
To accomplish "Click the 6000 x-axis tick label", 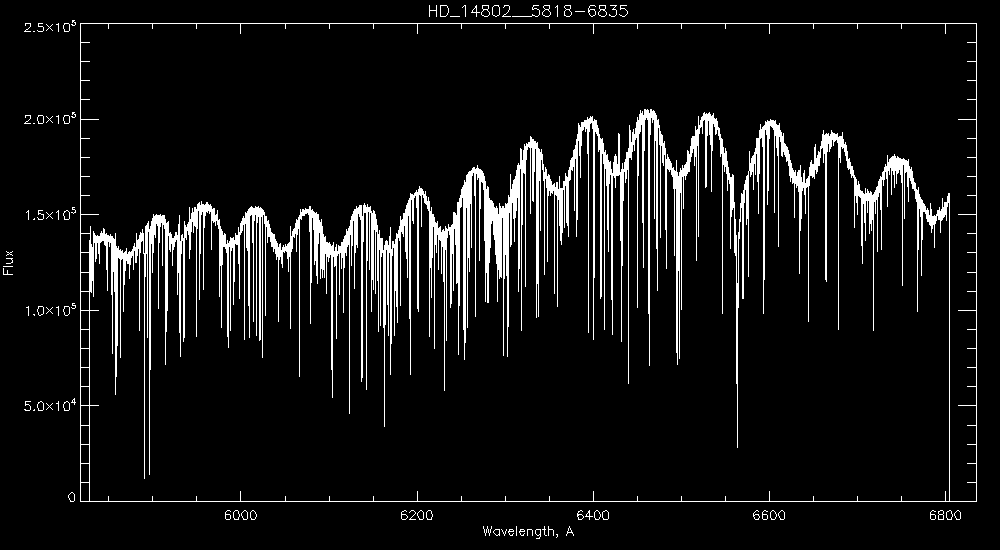I will pyautogui.click(x=240, y=515).
